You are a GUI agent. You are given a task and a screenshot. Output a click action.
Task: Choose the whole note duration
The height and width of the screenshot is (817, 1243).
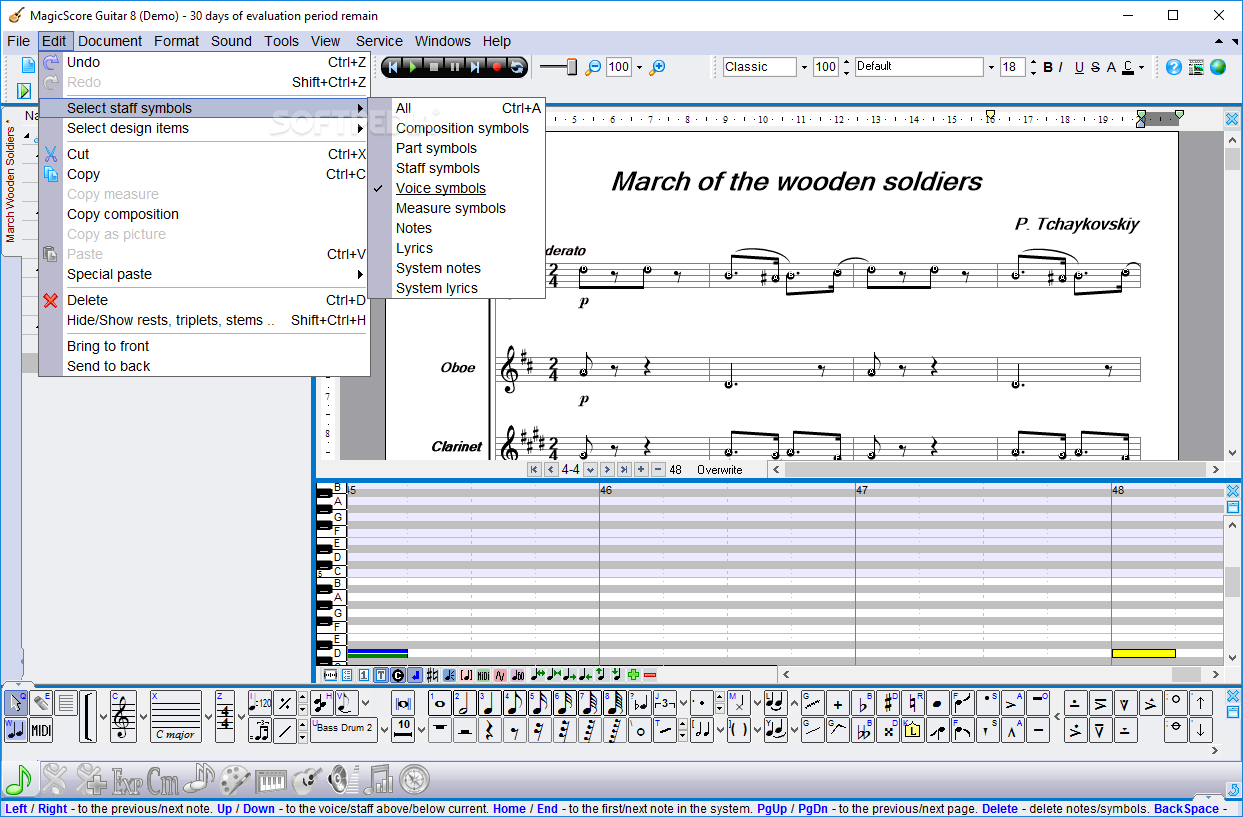(440, 703)
